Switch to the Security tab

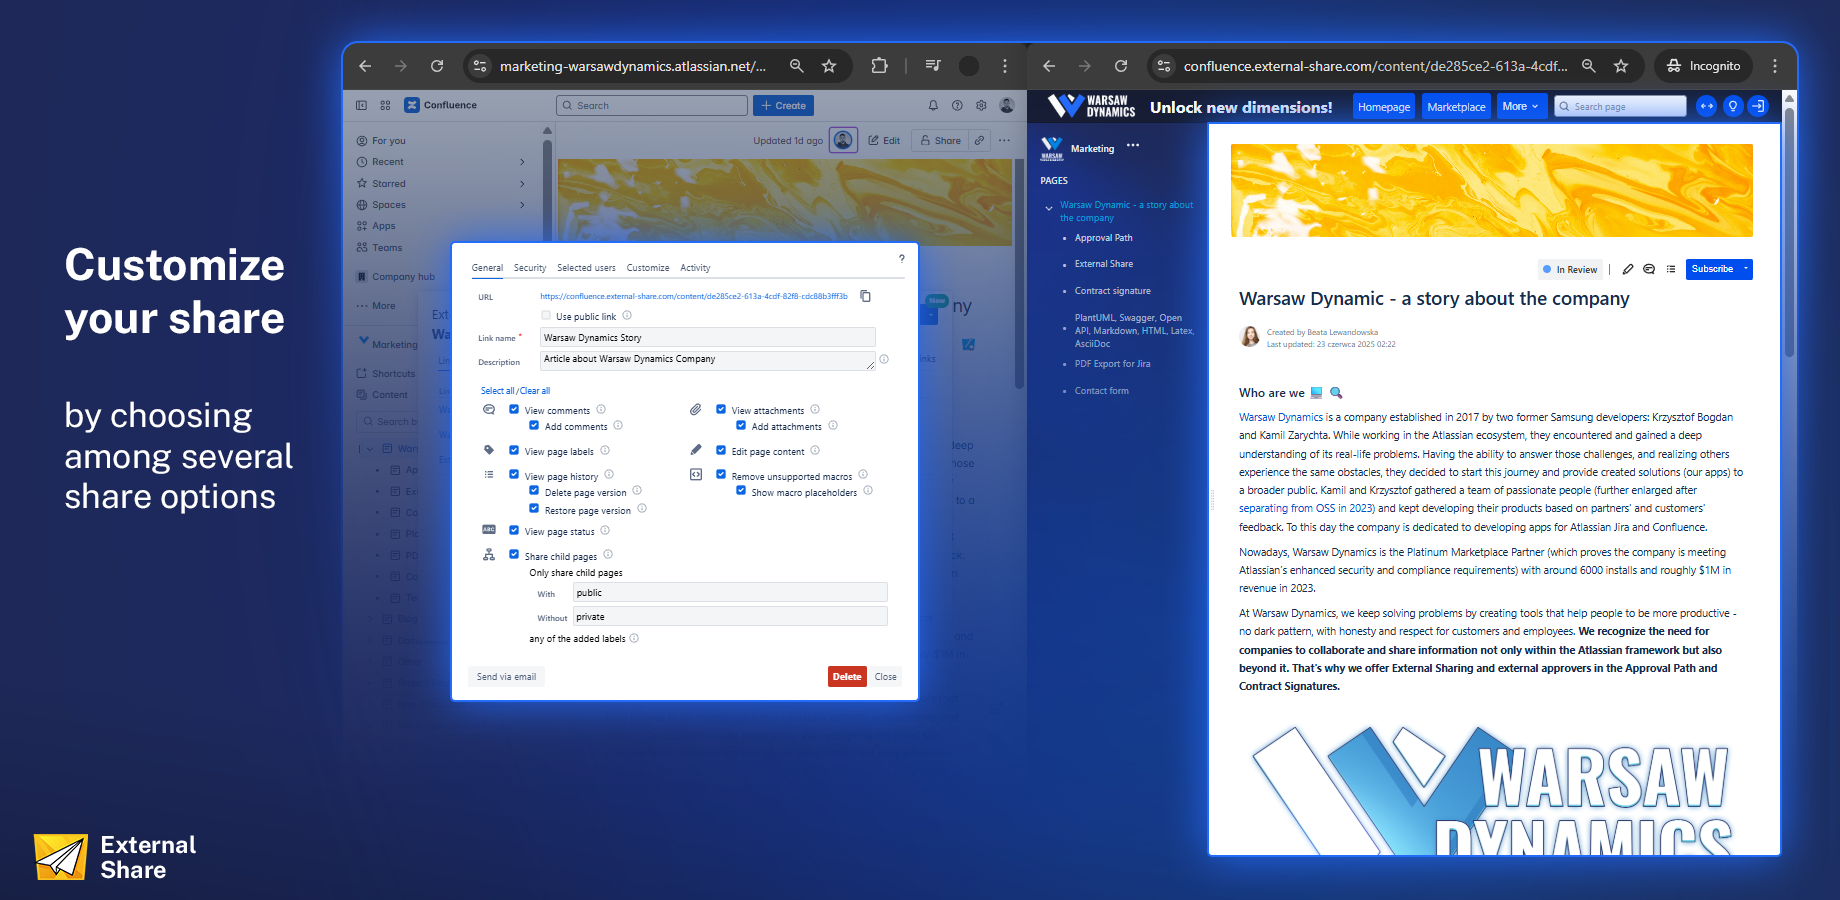[x=530, y=268]
